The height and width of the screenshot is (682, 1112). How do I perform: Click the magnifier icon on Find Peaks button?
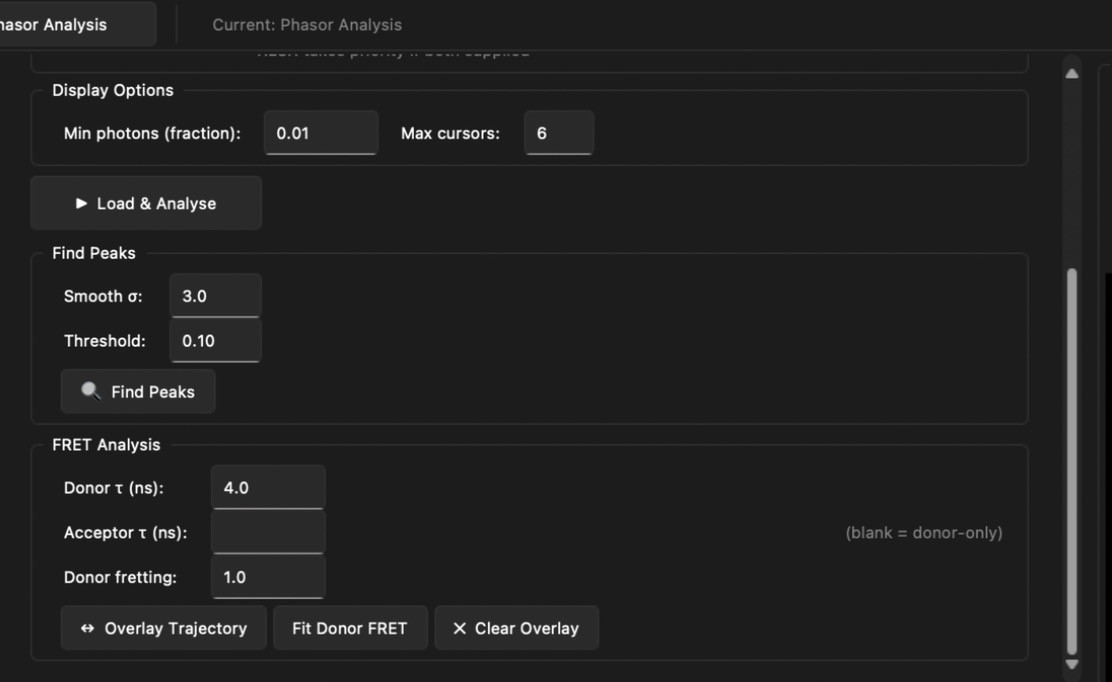click(91, 391)
